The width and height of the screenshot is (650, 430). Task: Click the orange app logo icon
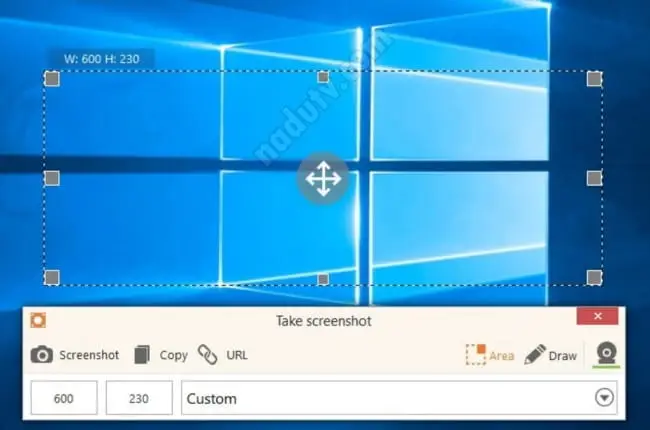(38, 321)
